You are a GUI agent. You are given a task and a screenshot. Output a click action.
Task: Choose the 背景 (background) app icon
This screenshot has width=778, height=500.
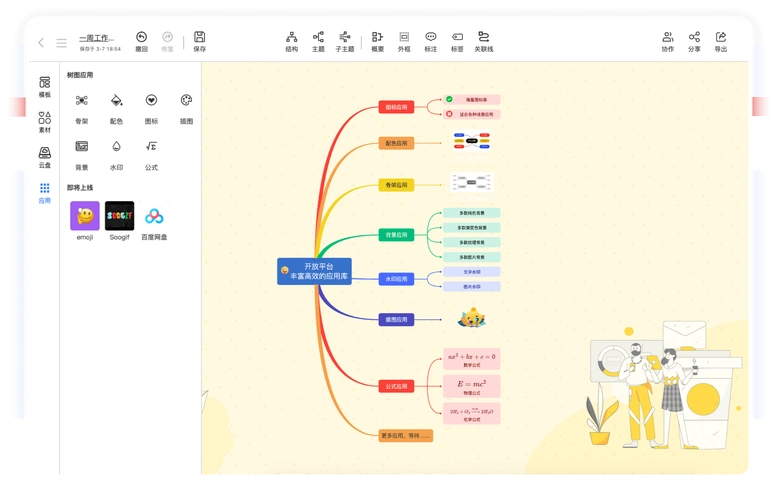(x=82, y=147)
